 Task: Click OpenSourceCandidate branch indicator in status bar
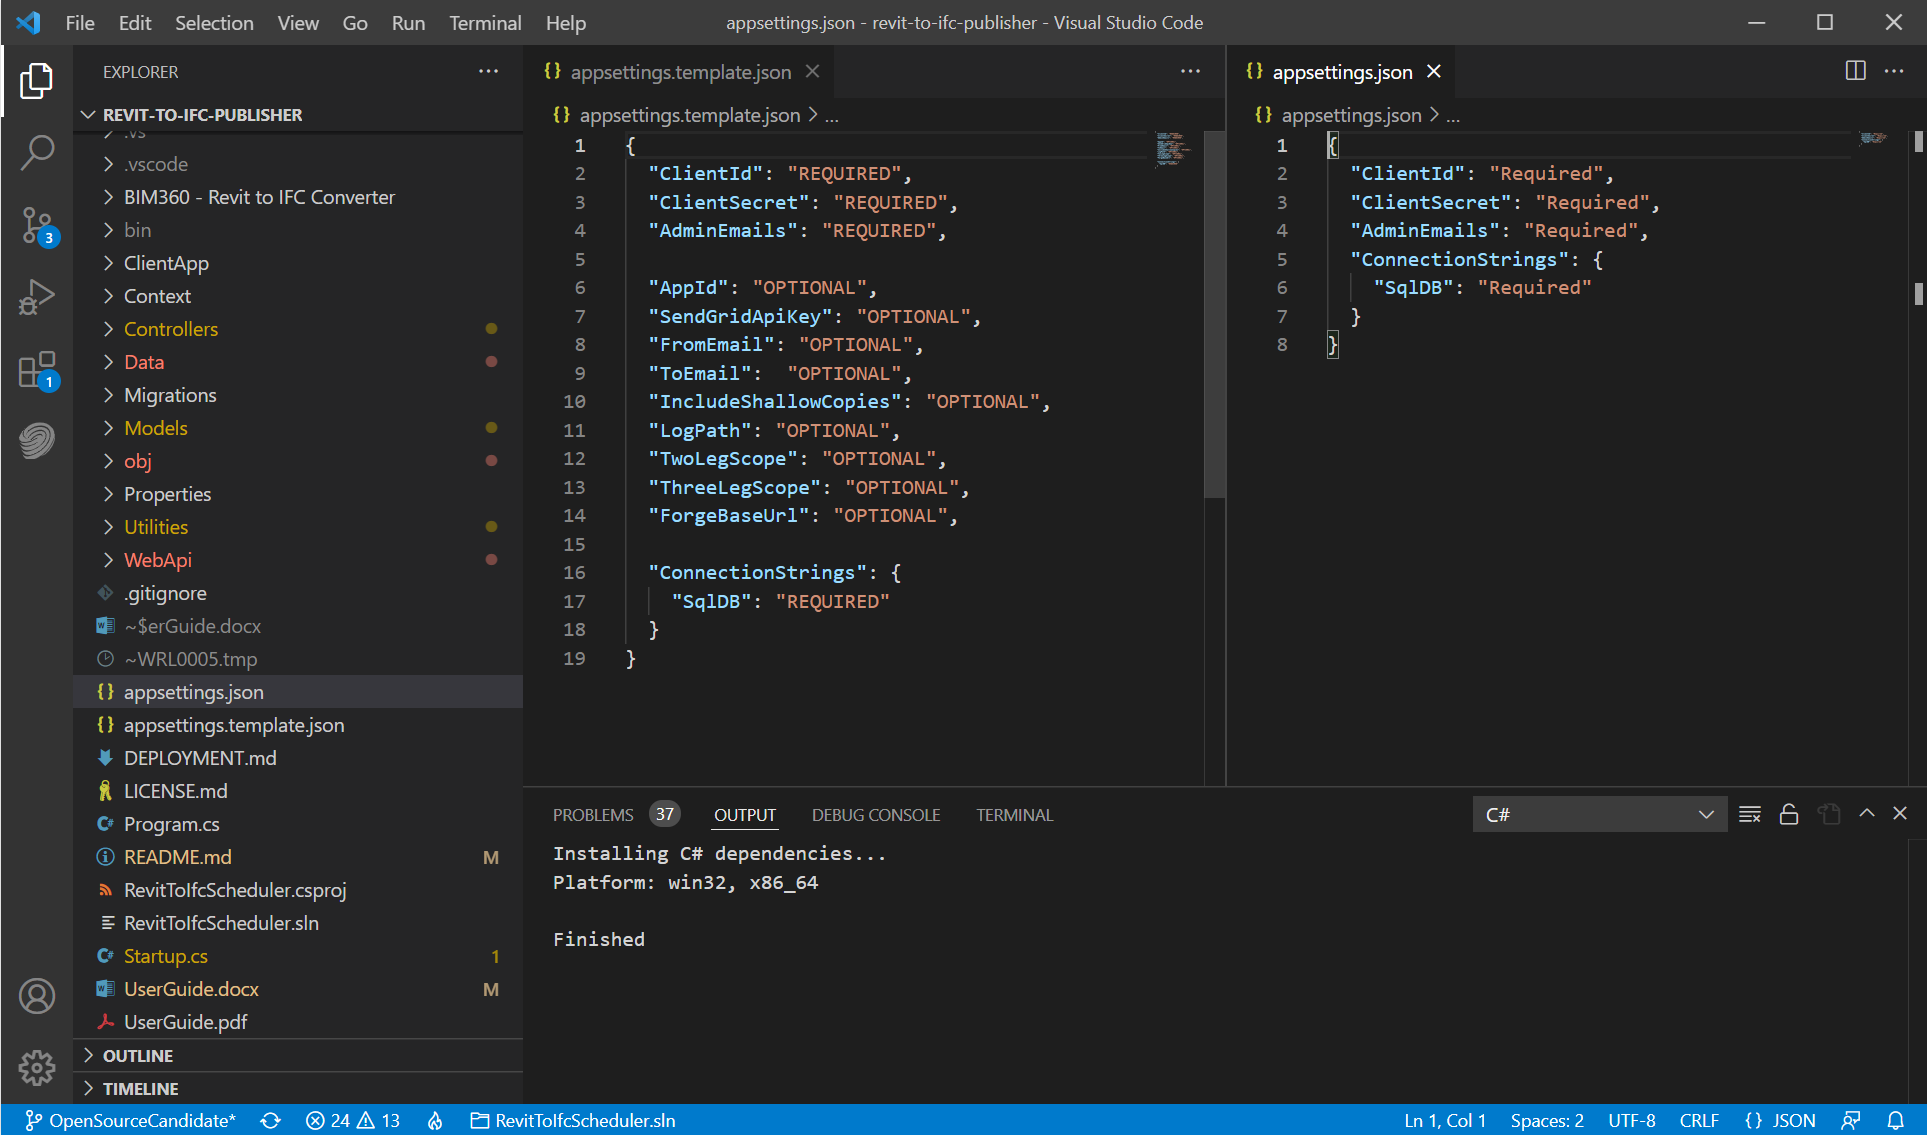pos(130,1120)
